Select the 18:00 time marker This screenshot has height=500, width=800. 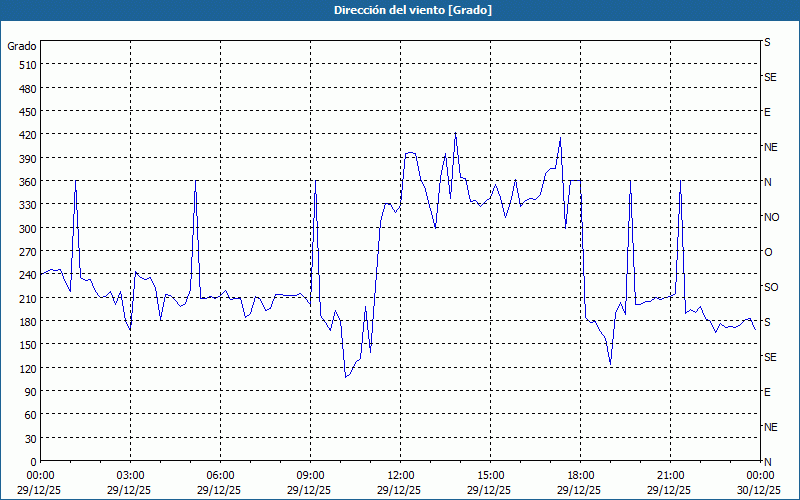[x=580, y=475]
